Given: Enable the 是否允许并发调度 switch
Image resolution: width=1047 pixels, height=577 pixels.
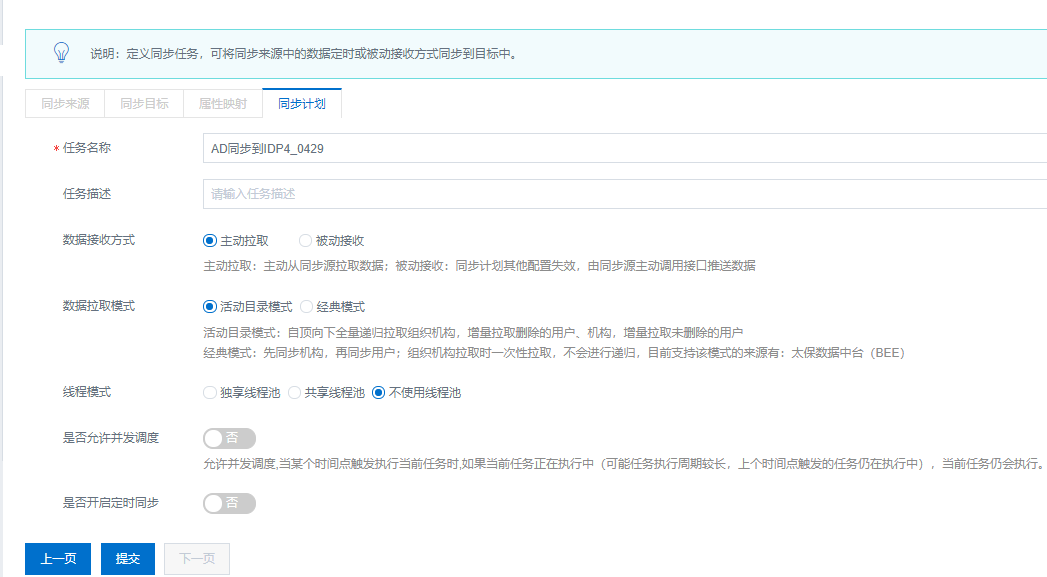Looking at the screenshot, I should click(x=229, y=438).
